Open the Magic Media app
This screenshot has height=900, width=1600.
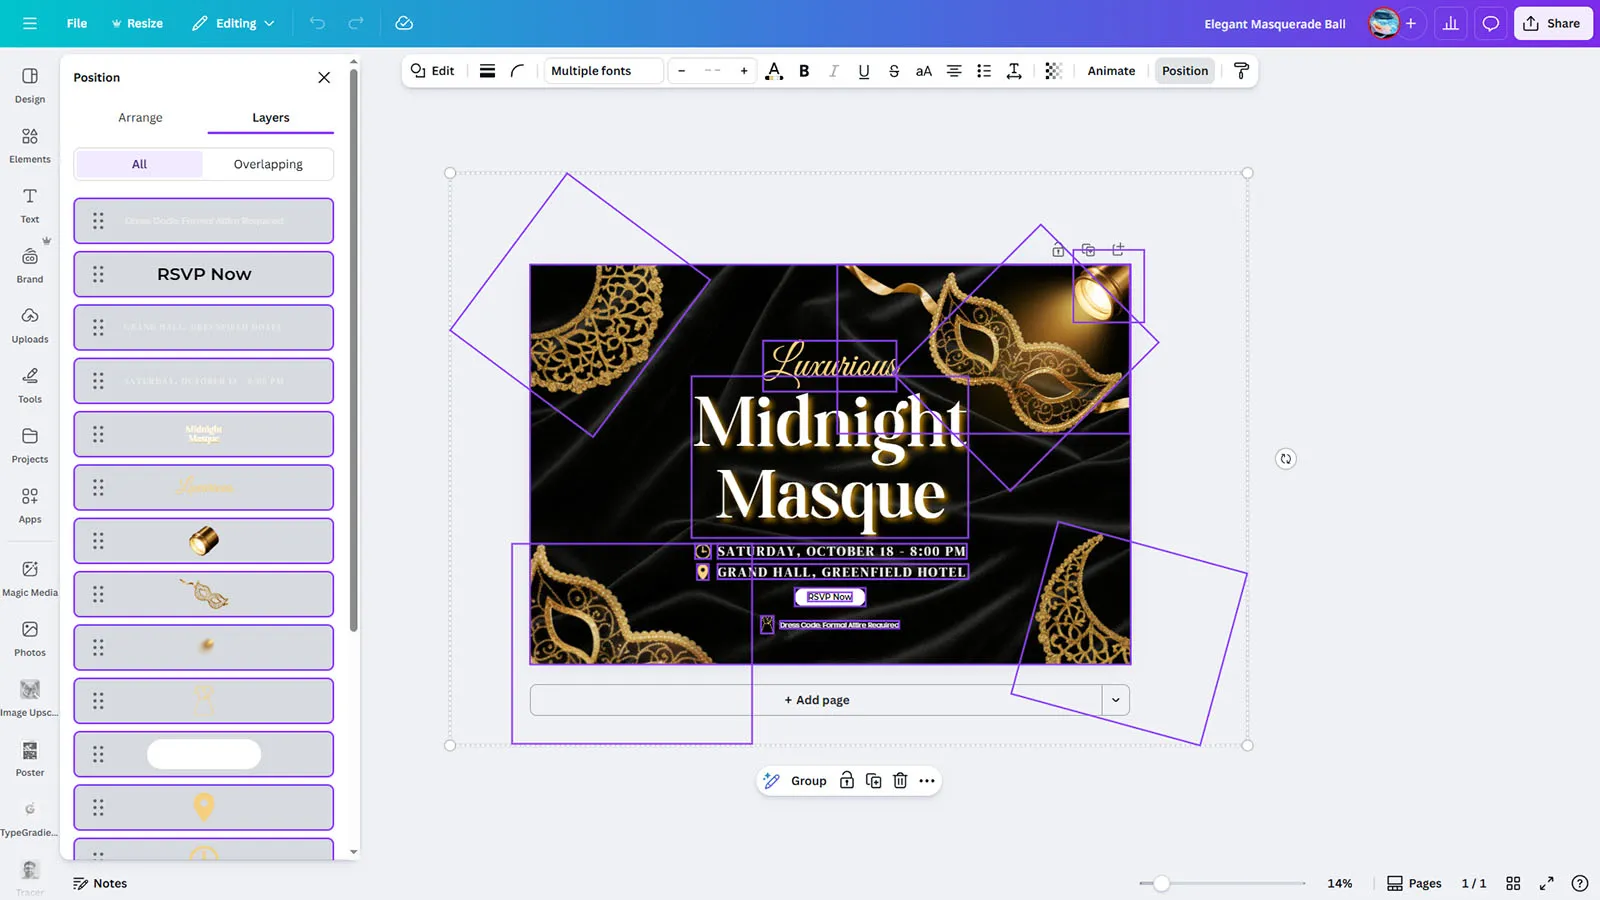point(30,578)
